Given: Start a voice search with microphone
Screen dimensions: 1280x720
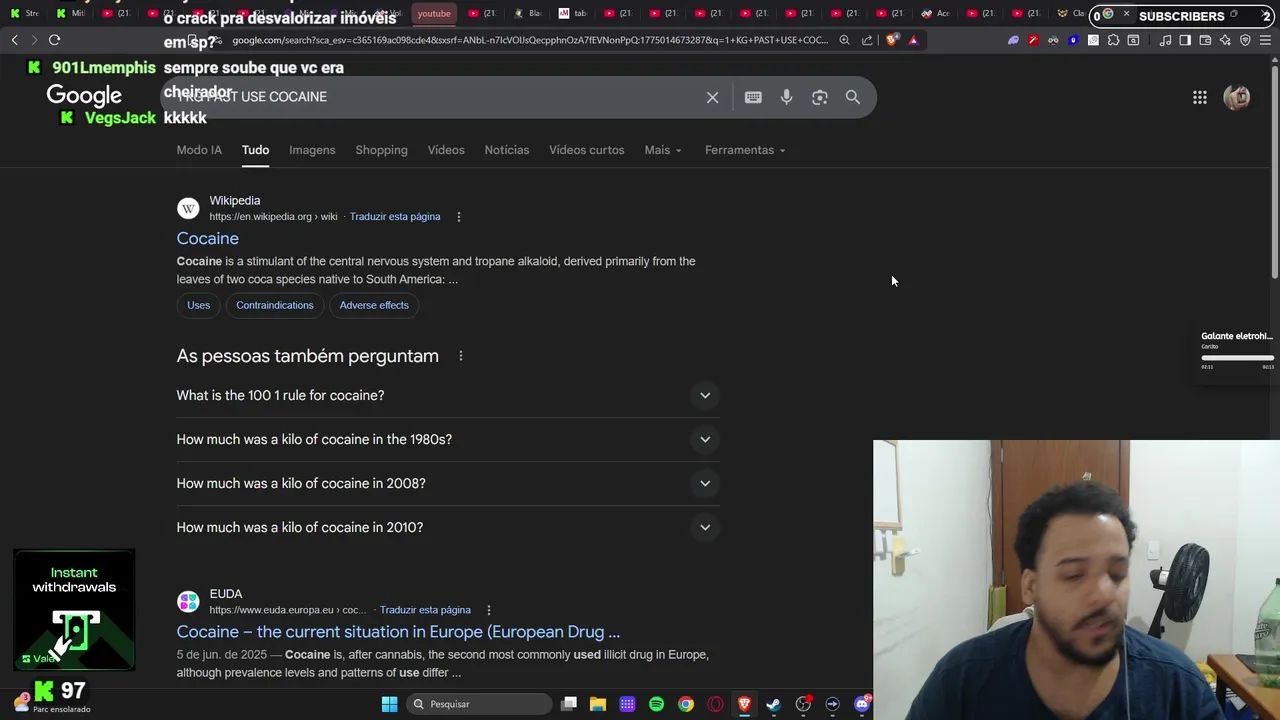Looking at the screenshot, I should pos(787,97).
